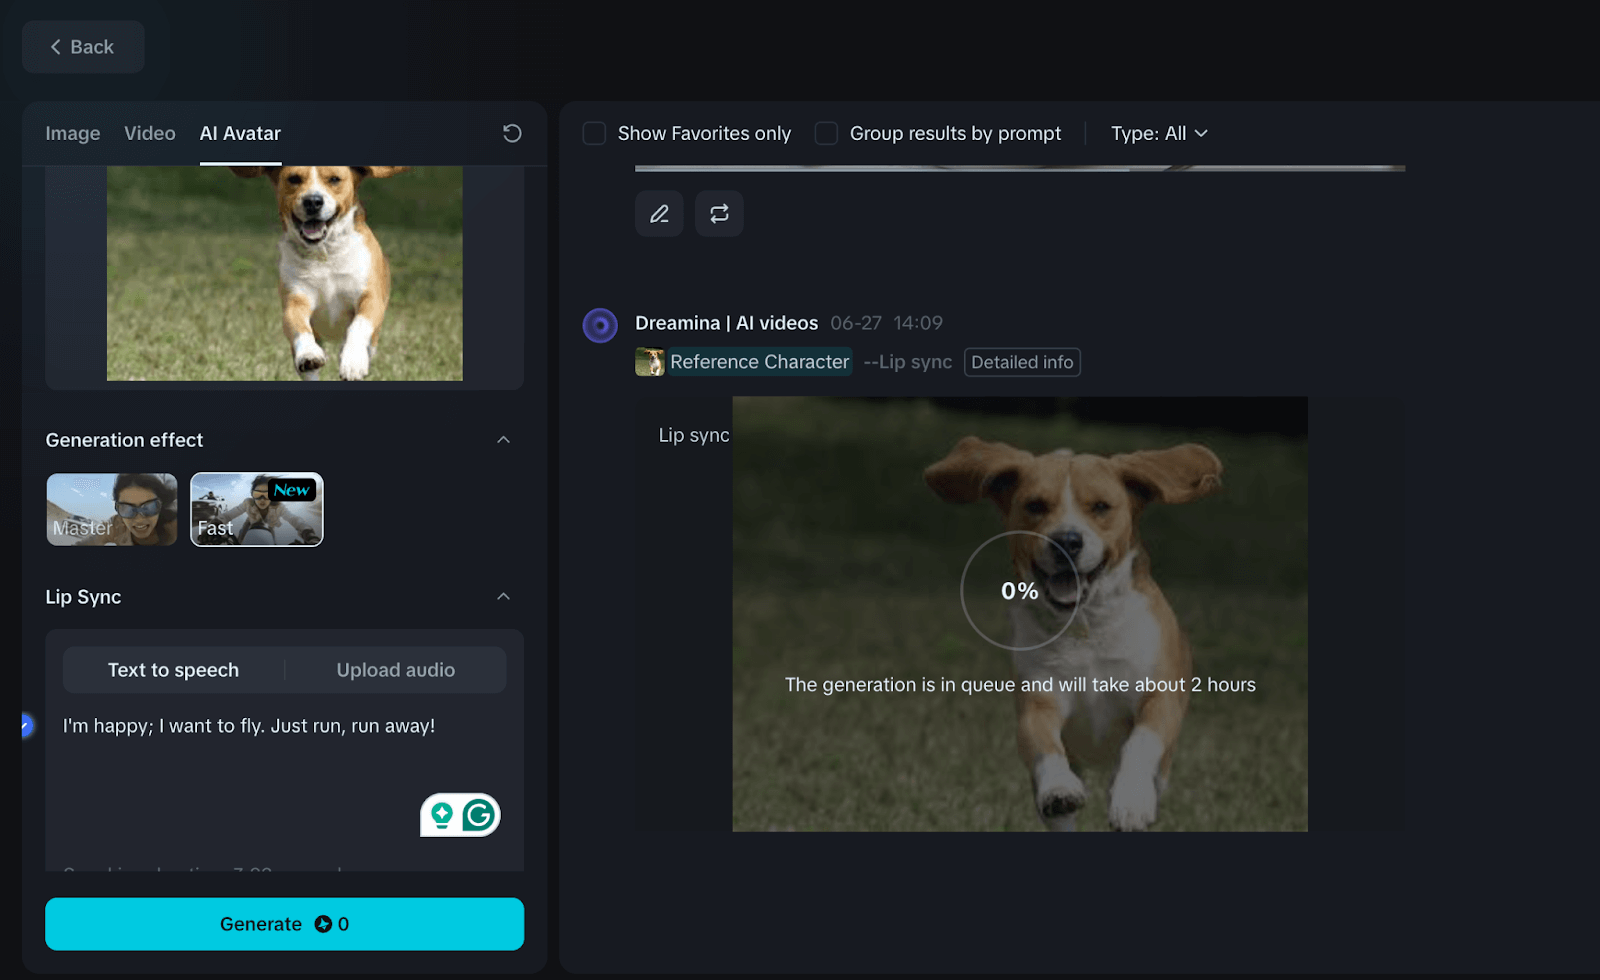Click the lightbulb suggestion icon in text box
Viewport: 1600px width, 980px height.
442,815
